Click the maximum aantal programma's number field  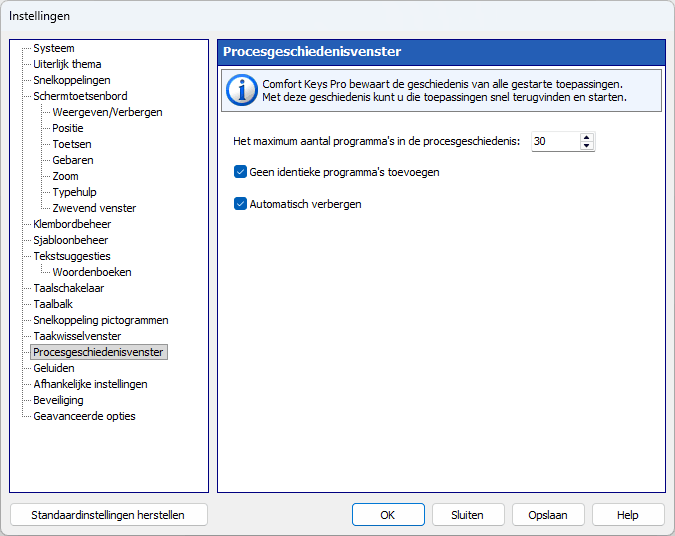(555, 141)
